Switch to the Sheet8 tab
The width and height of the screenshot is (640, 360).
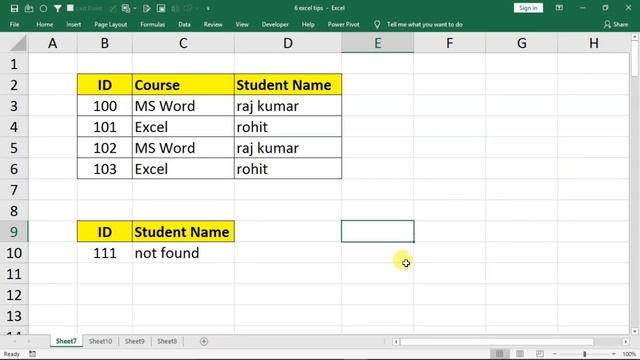[x=167, y=341]
